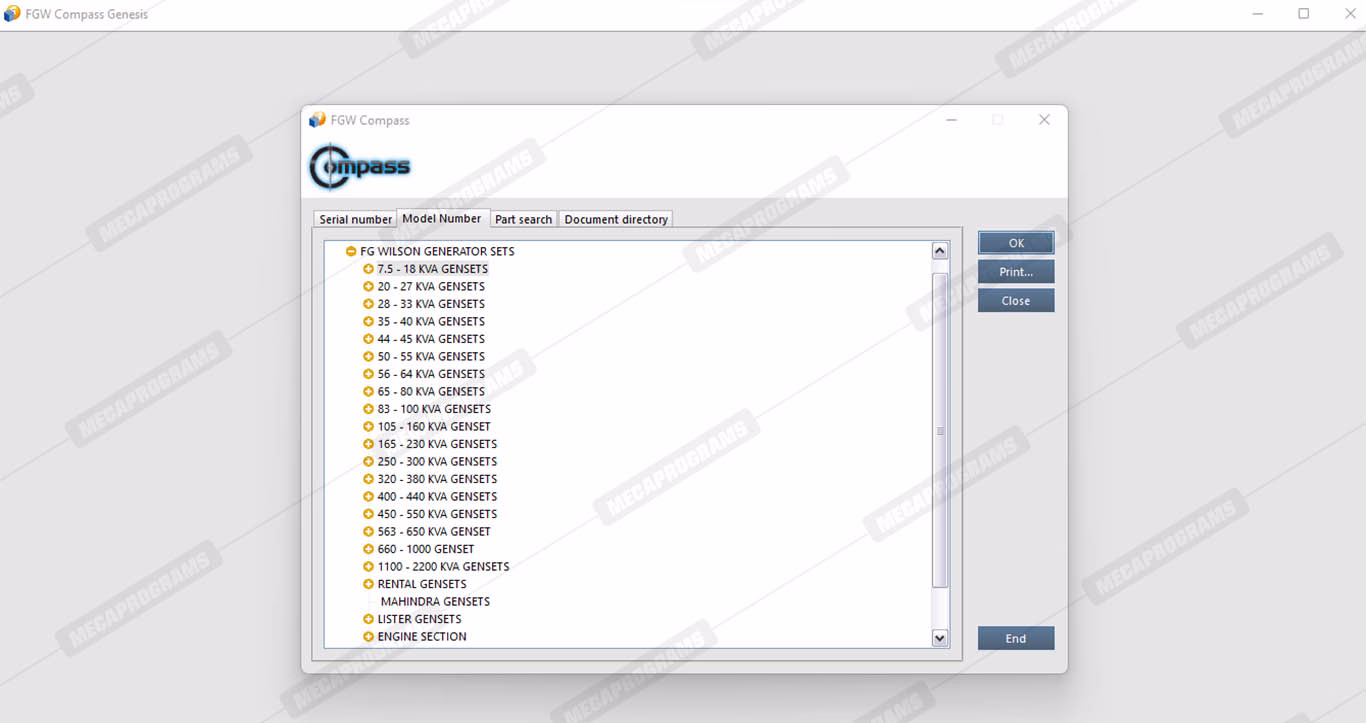Select 250 - 300 KVA GENSETS label
This screenshot has width=1366, height=723.
pos(437,462)
